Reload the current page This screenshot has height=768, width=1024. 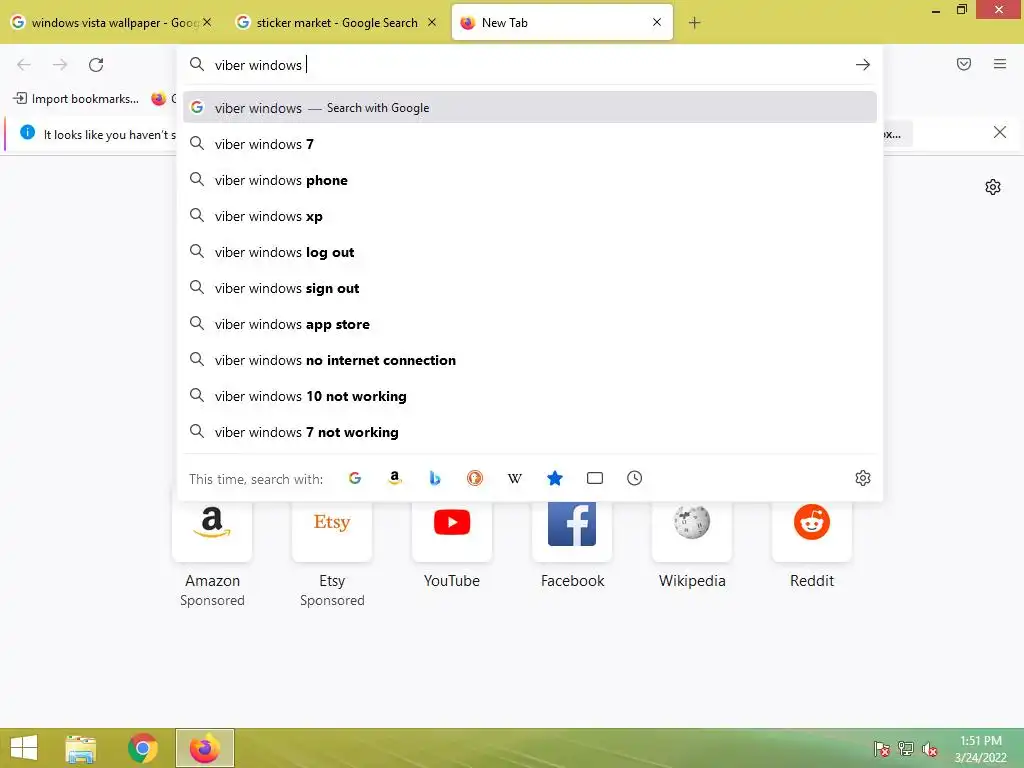point(96,65)
